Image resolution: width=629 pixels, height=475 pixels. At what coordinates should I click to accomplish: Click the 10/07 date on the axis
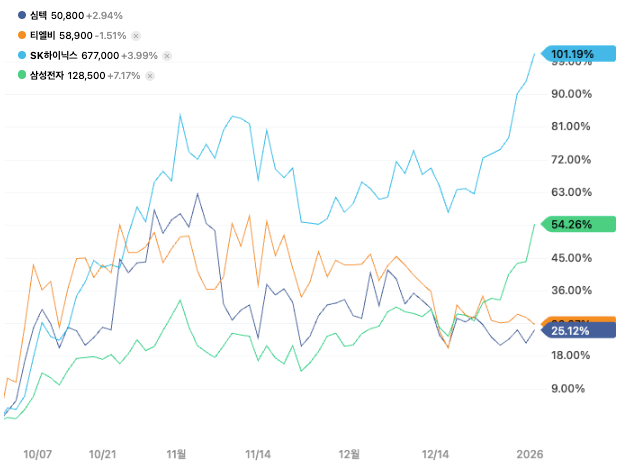(37, 453)
